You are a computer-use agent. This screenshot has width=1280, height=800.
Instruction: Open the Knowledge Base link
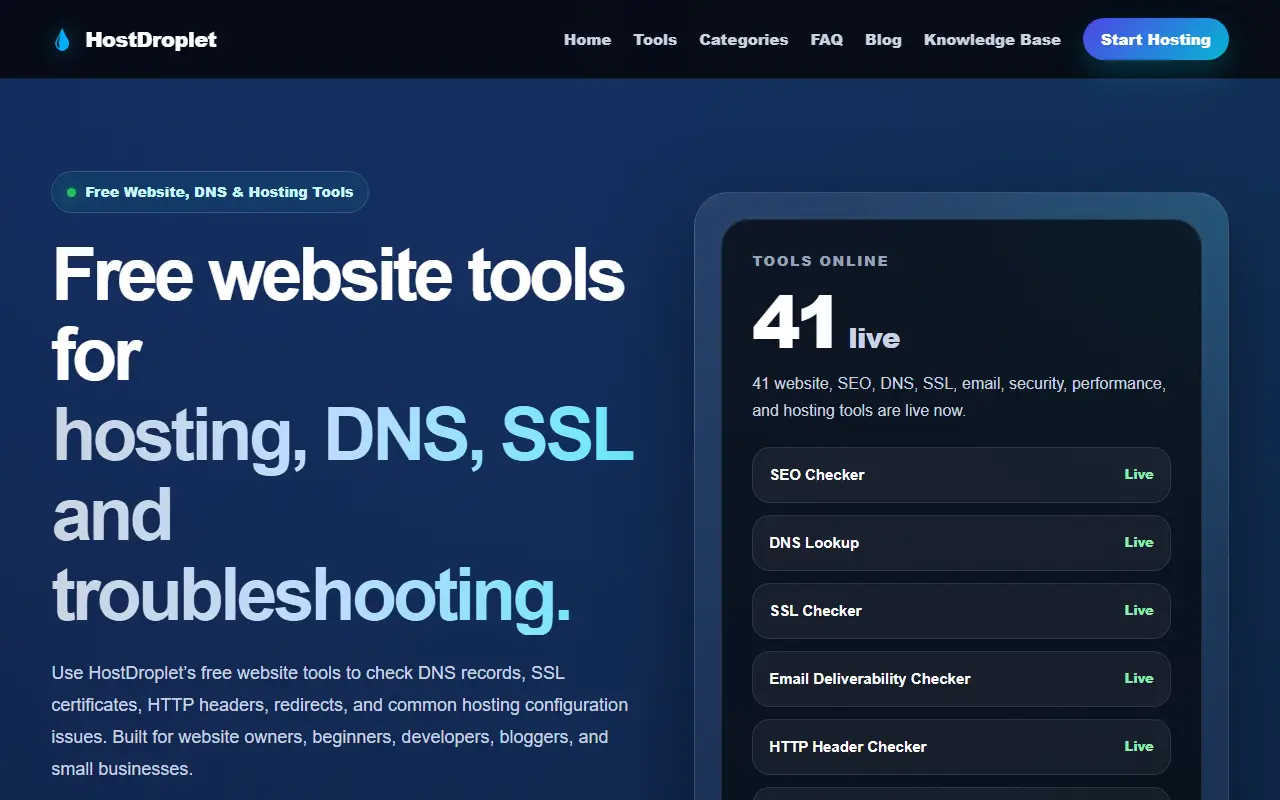[992, 40]
